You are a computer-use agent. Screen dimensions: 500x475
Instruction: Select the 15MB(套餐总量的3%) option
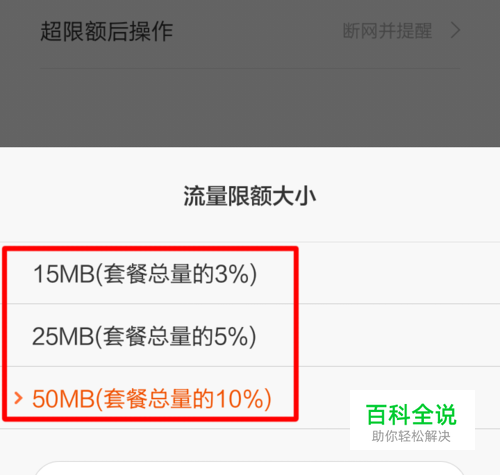point(250,273)
